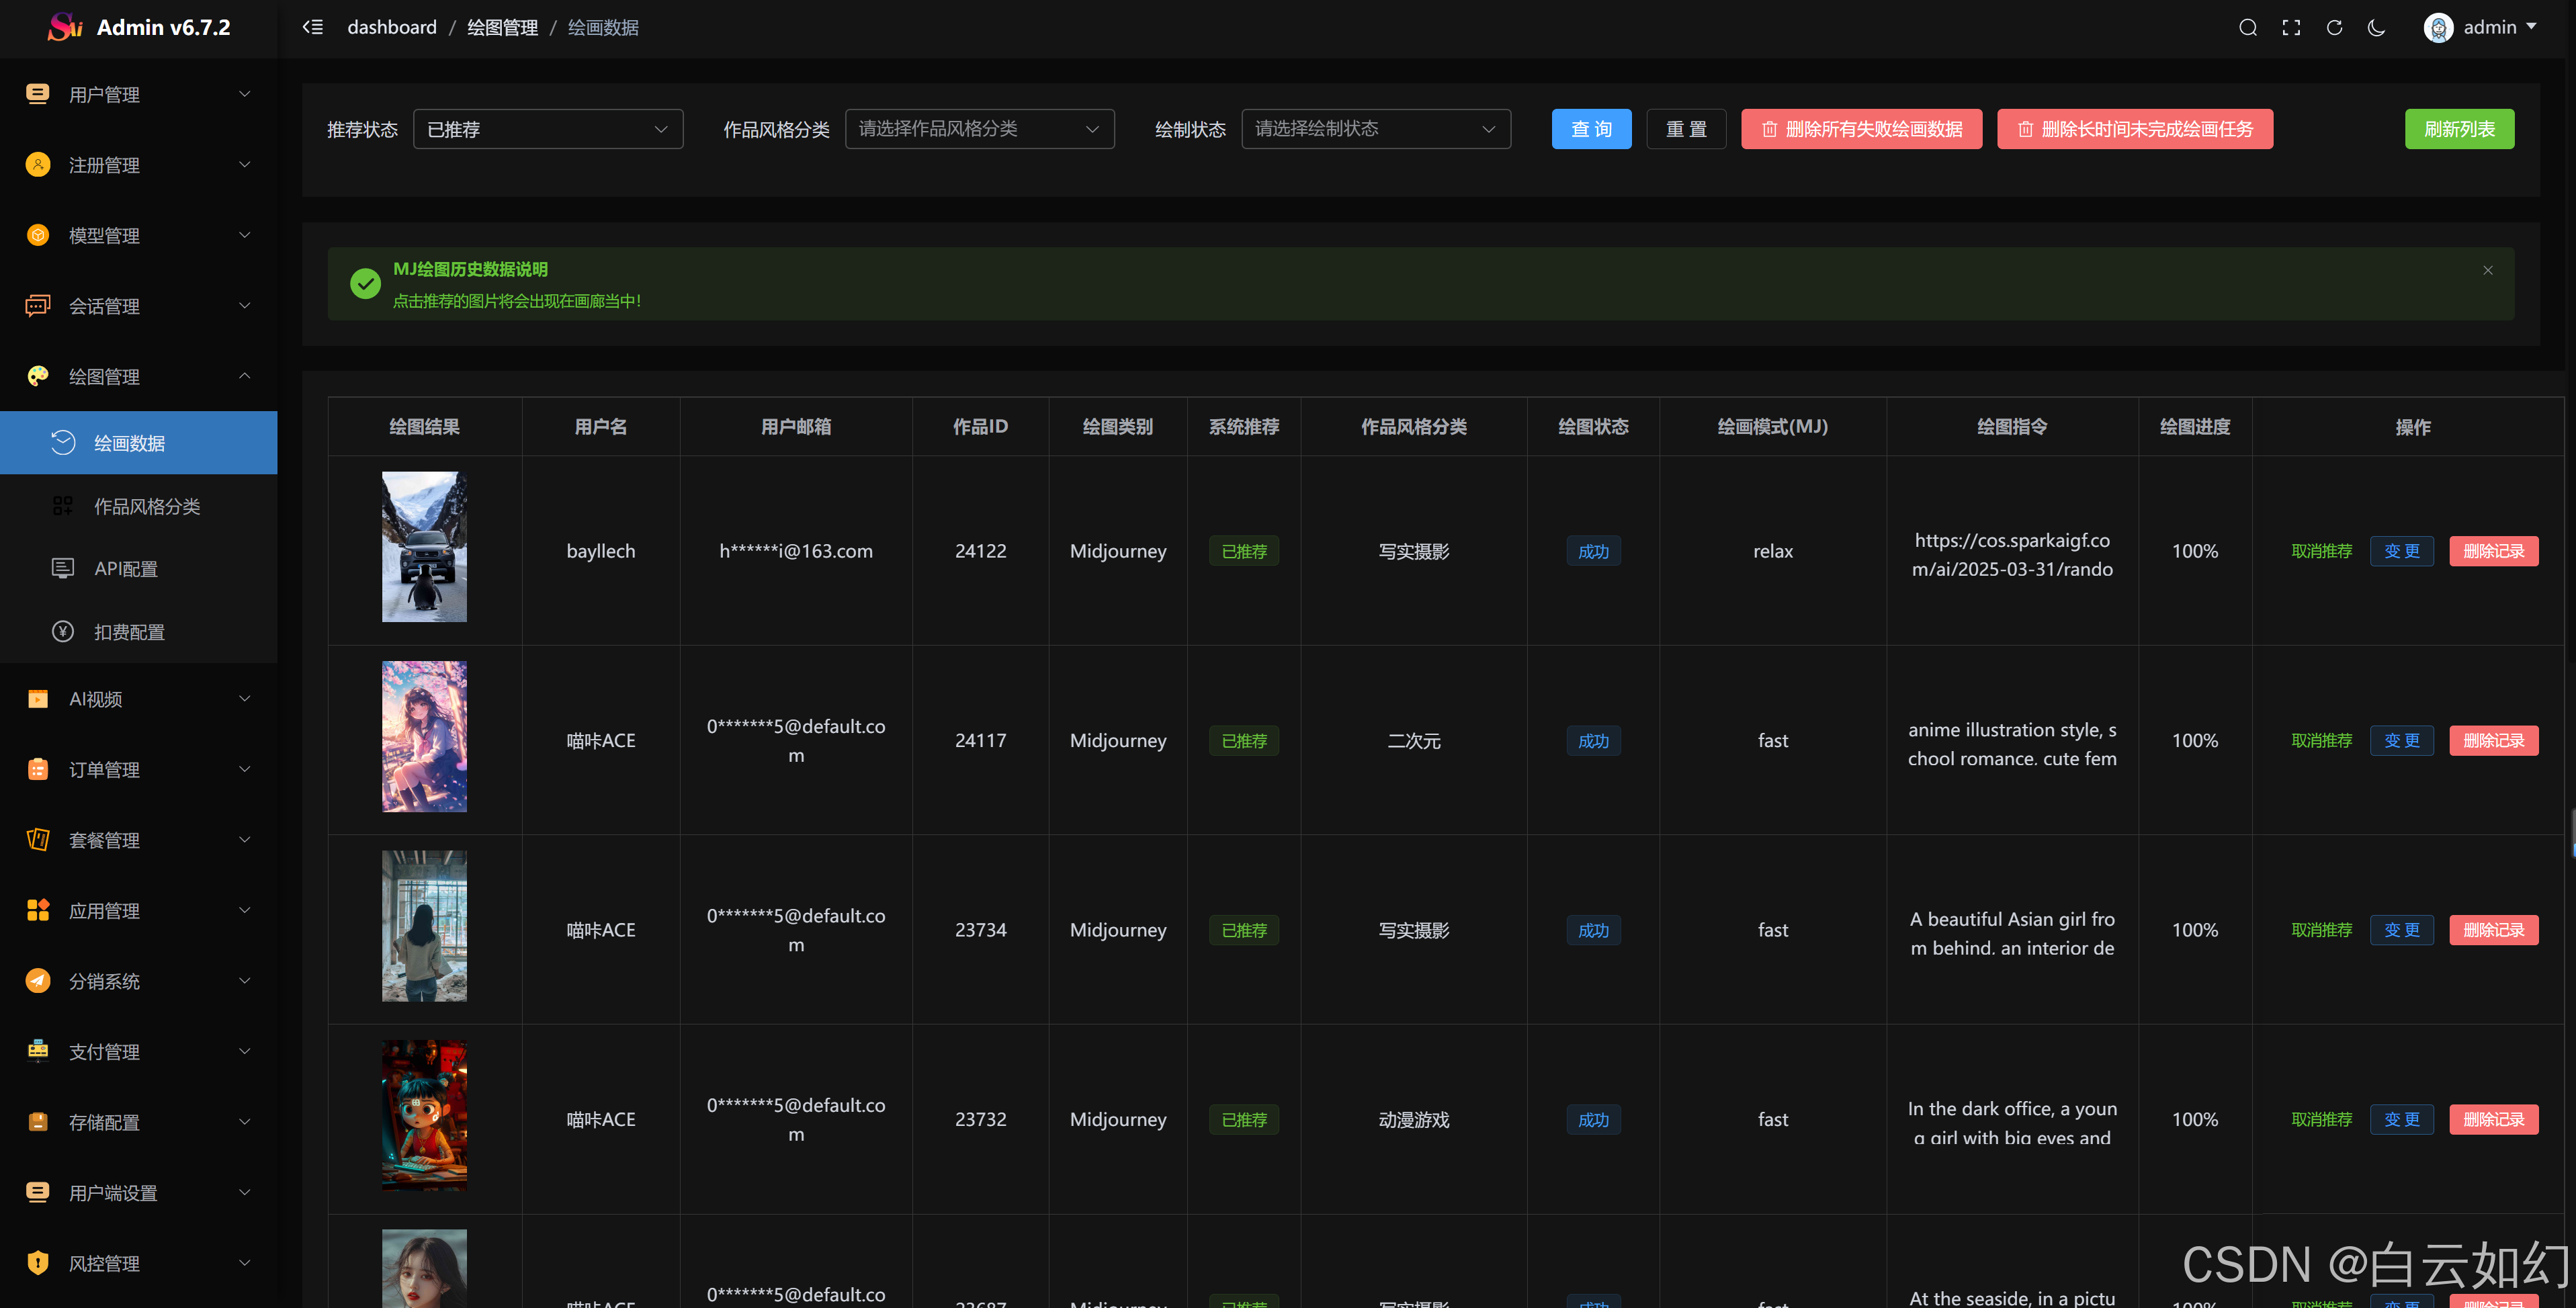Open 推荐状态 dropdown showing 已推荐
The height and width of the screenshot is (1308, 2576).
(547, 129)
